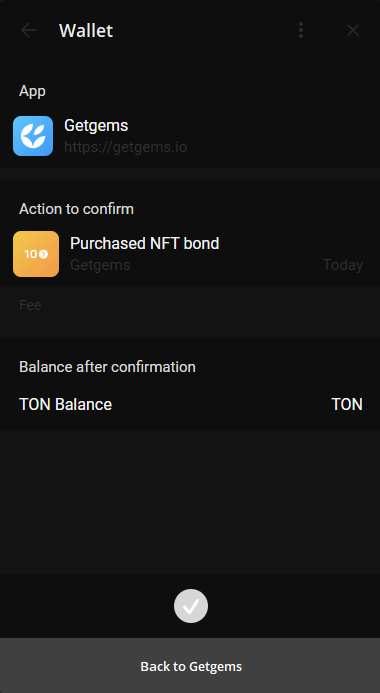The height and width of the screenshot is (693, 380).
Task: Click the Getgems app logo icon
Action: [33, 136]
